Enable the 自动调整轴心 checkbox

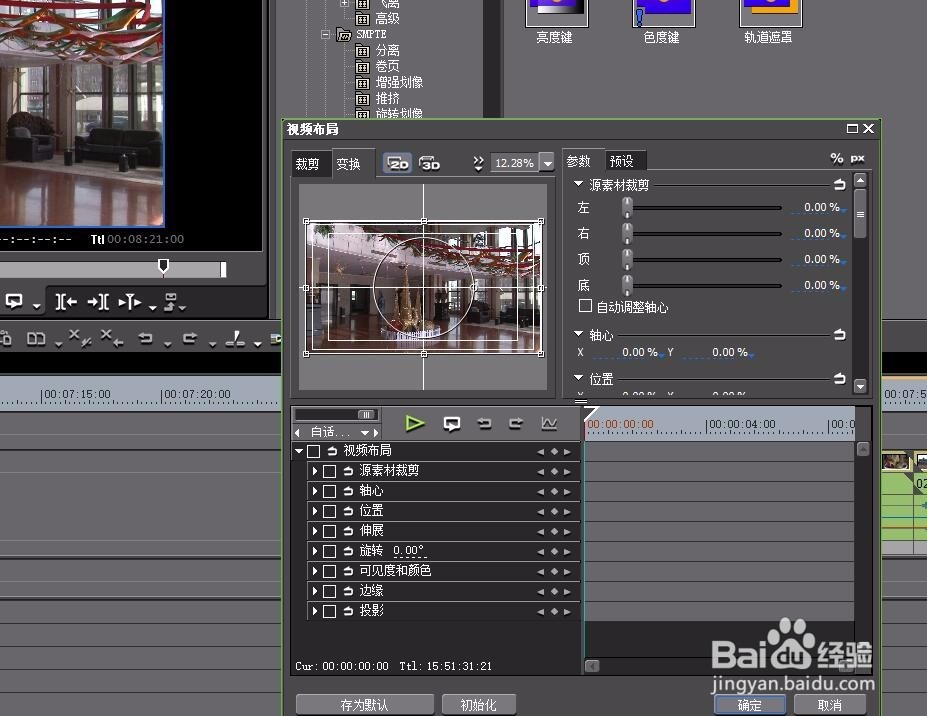coord(586,307)
